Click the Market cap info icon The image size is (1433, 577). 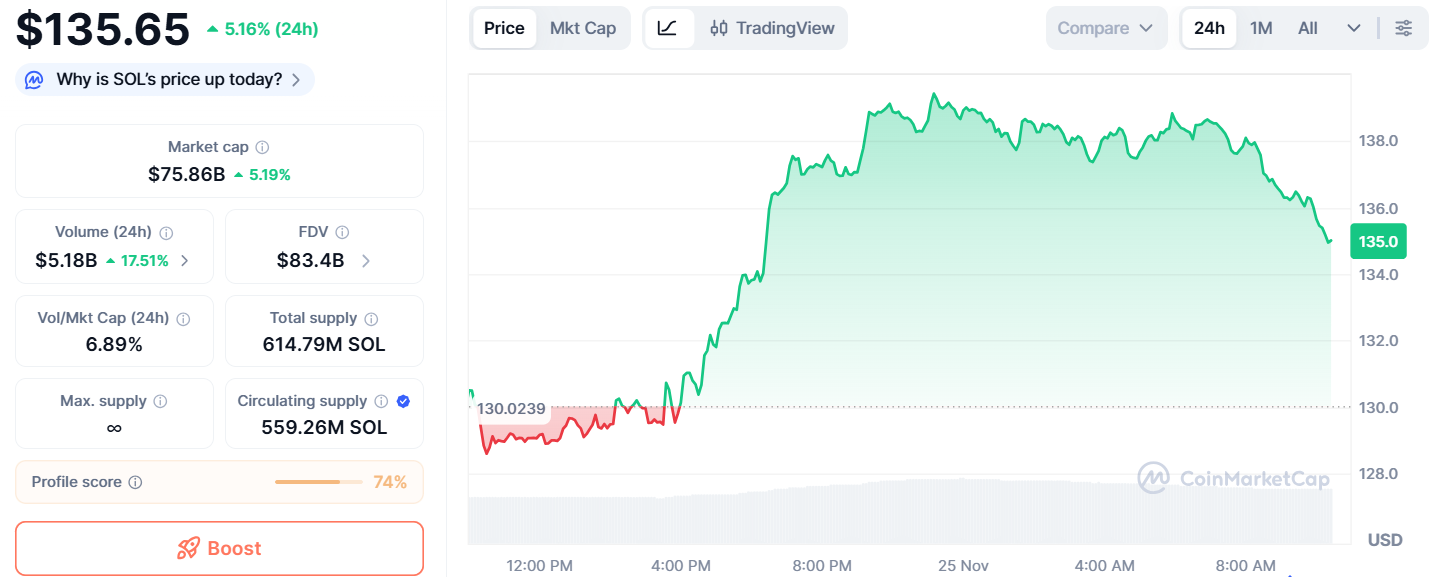coord(262,147)
